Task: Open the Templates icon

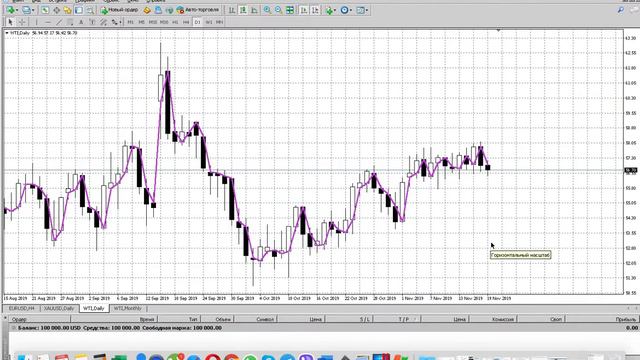Action: (x=360, y=10)
